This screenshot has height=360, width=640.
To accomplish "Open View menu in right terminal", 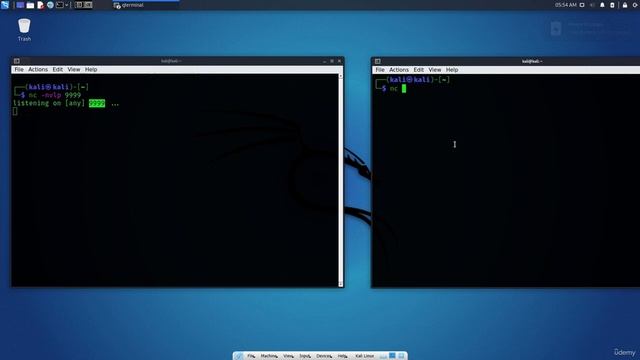I will coord(435,70).
